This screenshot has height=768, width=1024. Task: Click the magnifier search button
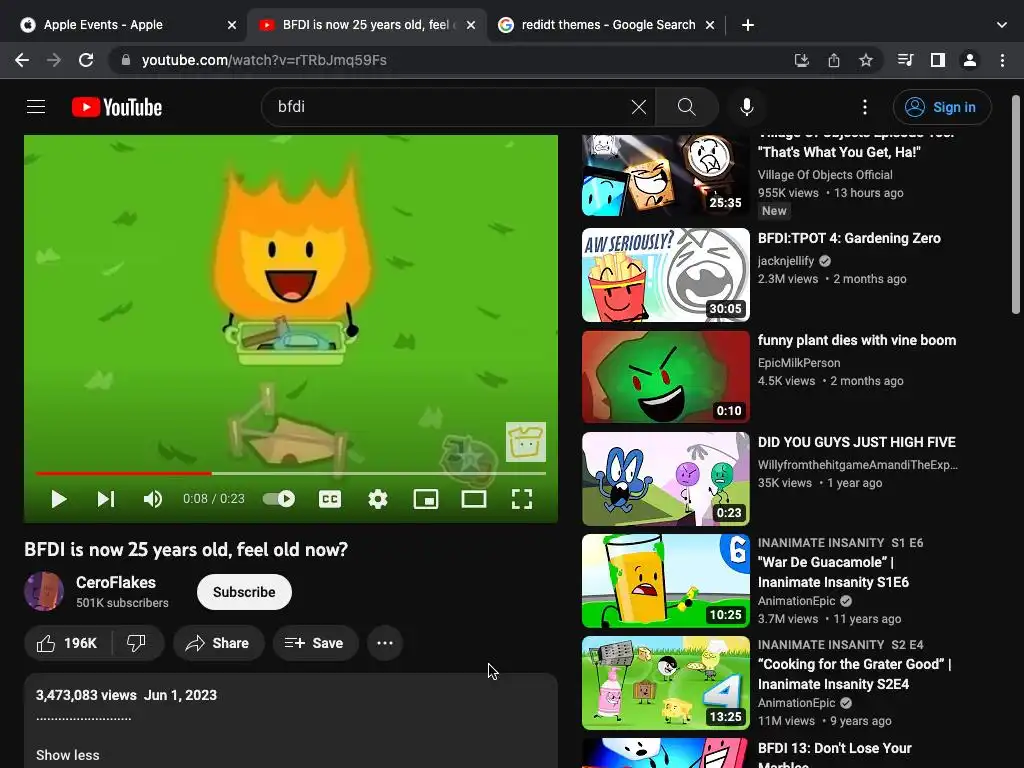click(686, 107)
